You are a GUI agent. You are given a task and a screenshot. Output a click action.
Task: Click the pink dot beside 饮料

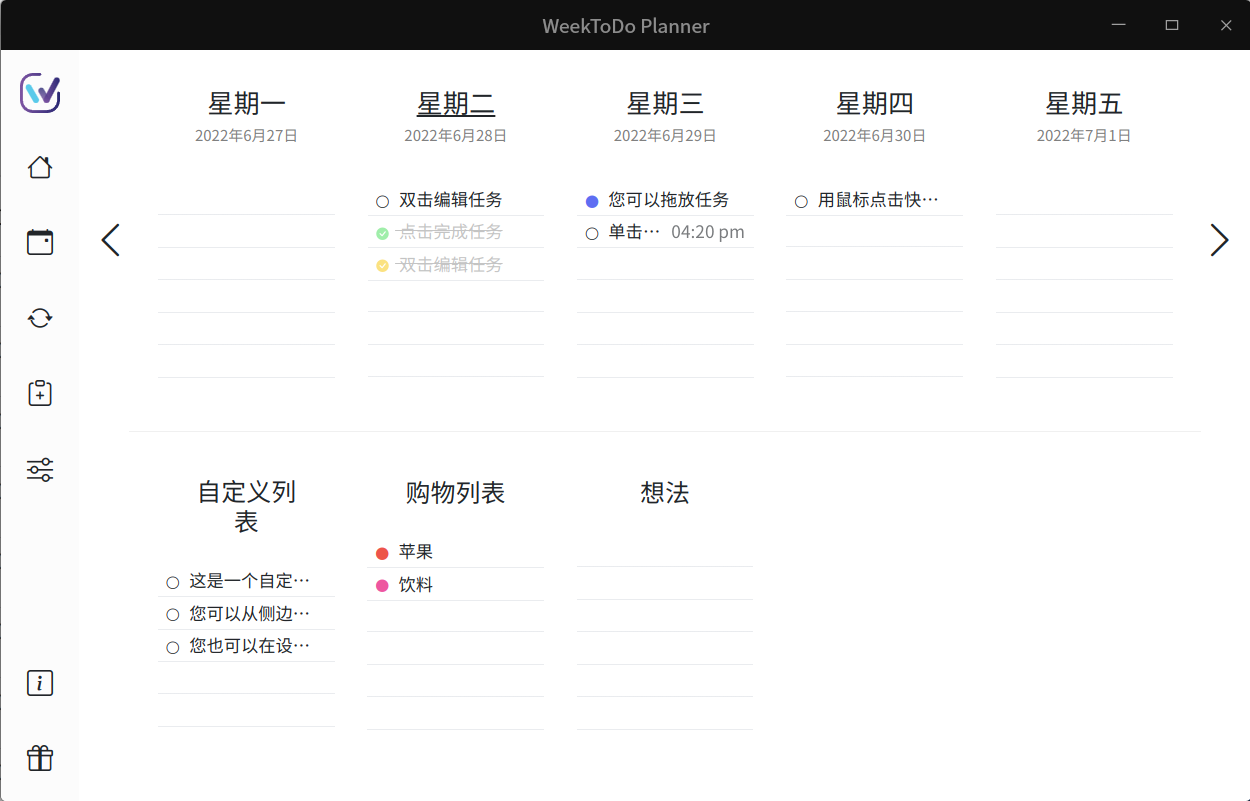click(382, 586)
